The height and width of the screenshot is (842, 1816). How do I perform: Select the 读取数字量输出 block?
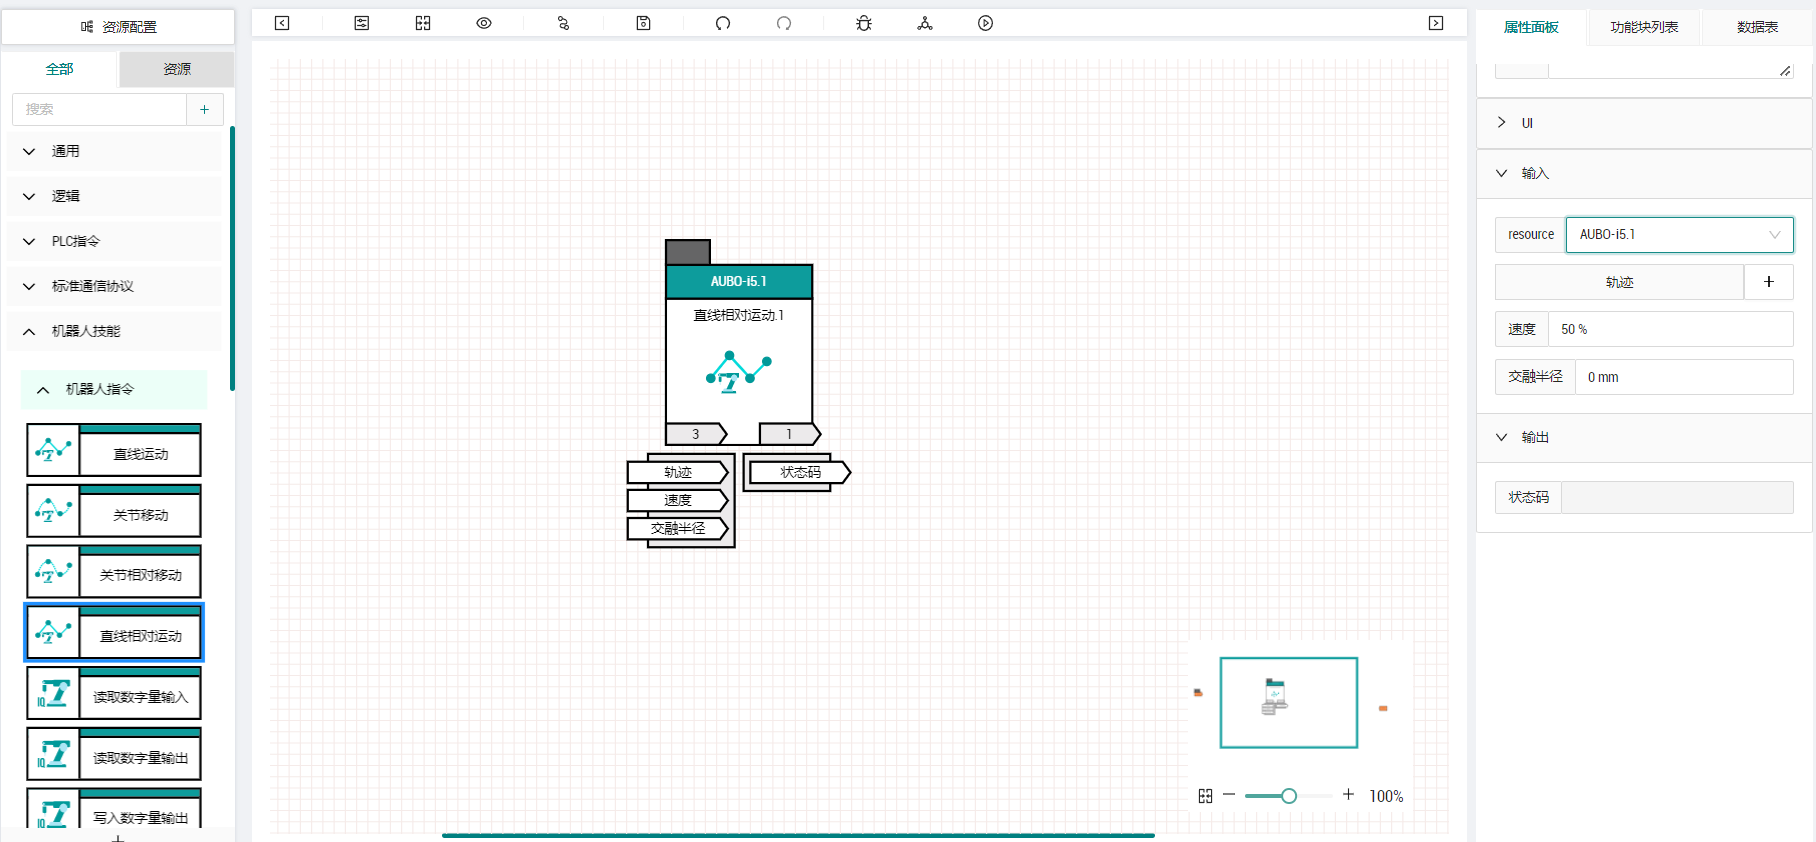pyautogui.click(x=114, y=754)
